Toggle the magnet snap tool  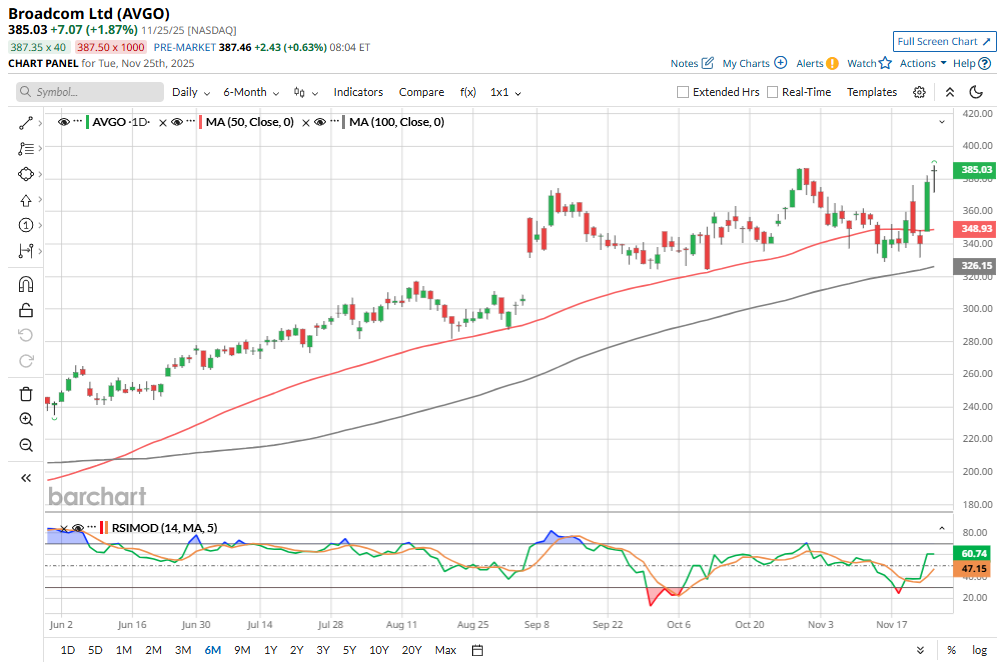(x=26, y=284)
